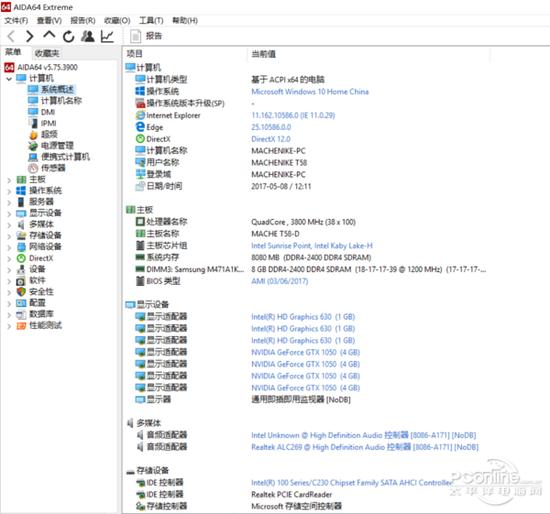The width and height of the screenshot is (550, 514).
Task: Refresh the current page
Action: point(69,36)
